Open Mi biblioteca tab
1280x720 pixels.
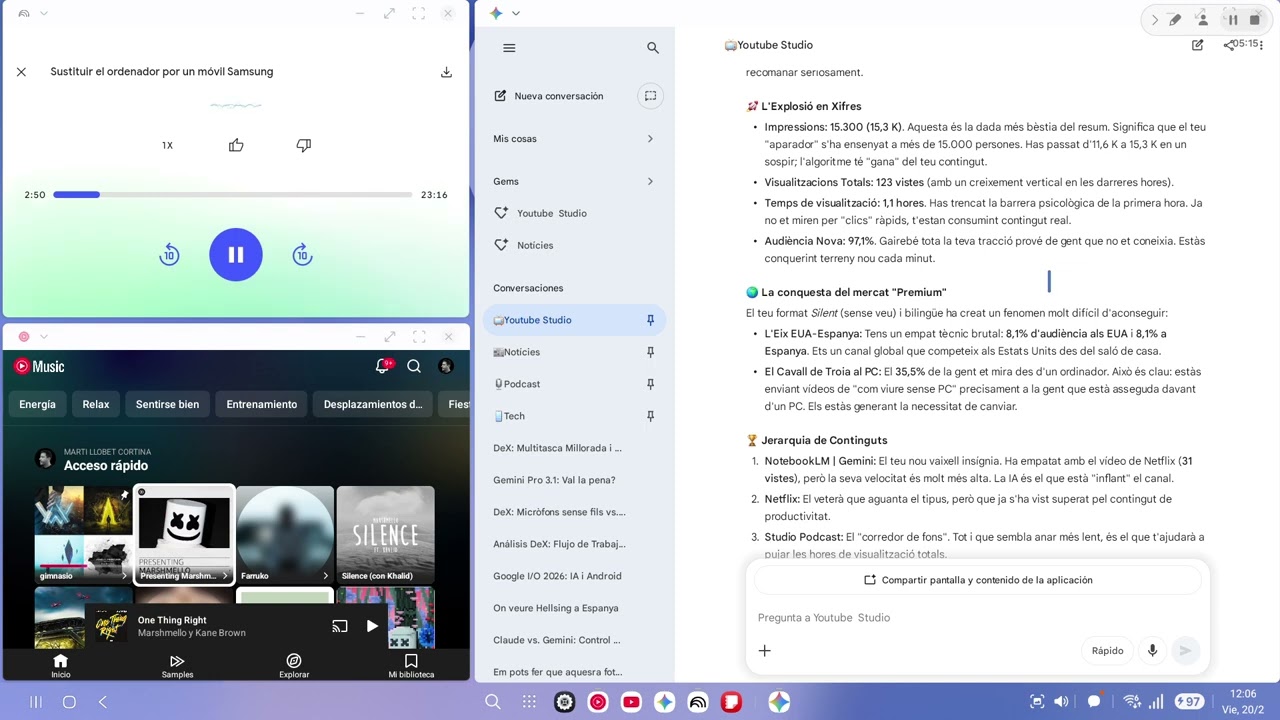point(411,666)
